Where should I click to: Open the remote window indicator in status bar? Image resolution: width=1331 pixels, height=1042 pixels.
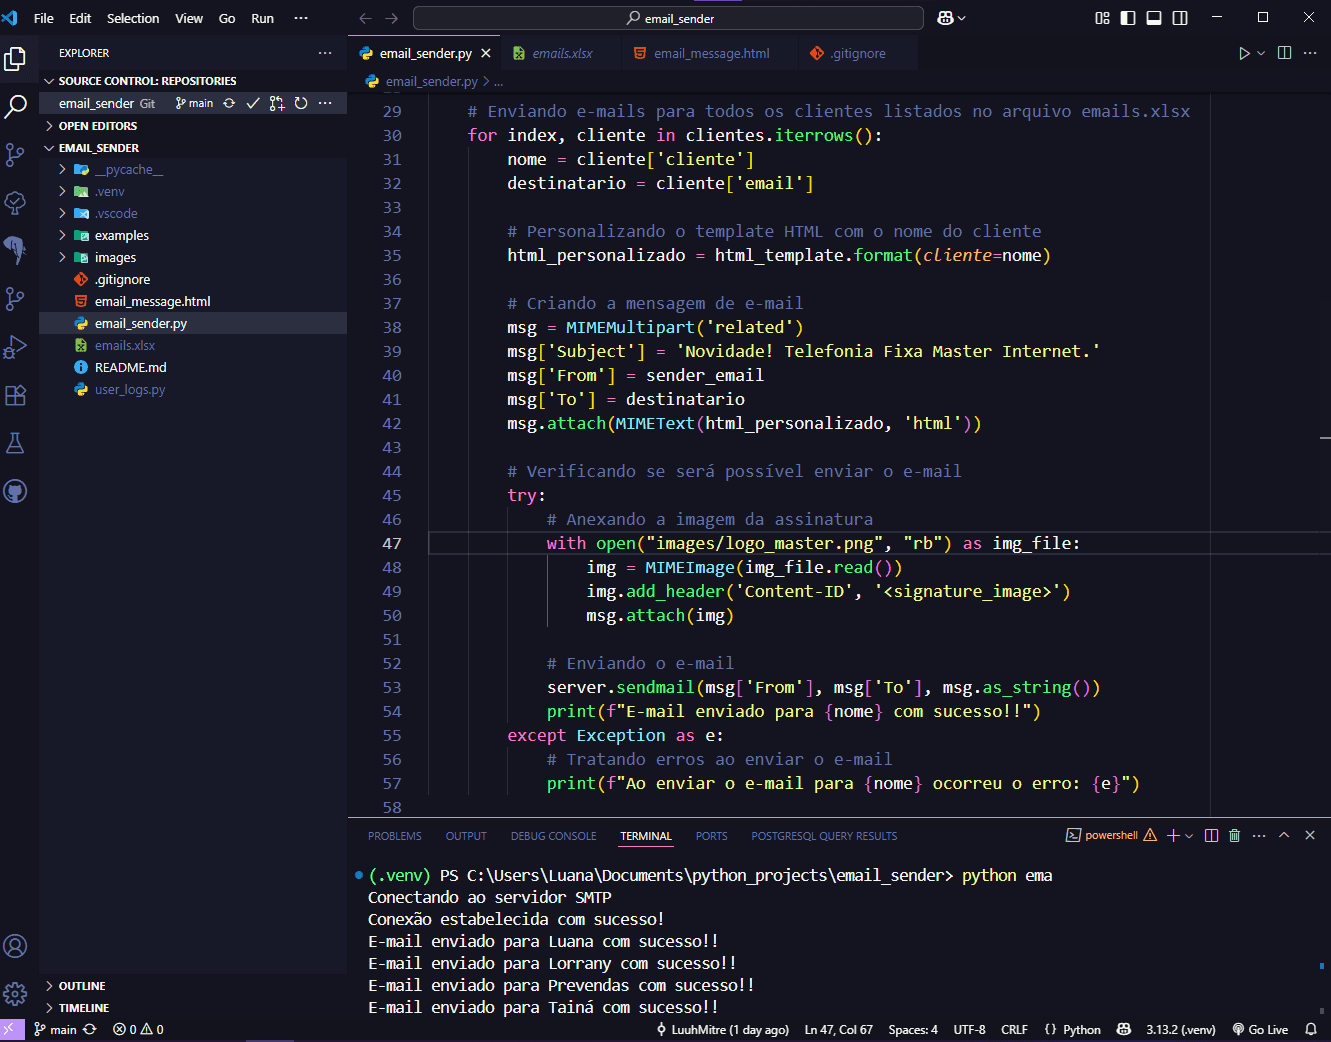[12, 1029]
